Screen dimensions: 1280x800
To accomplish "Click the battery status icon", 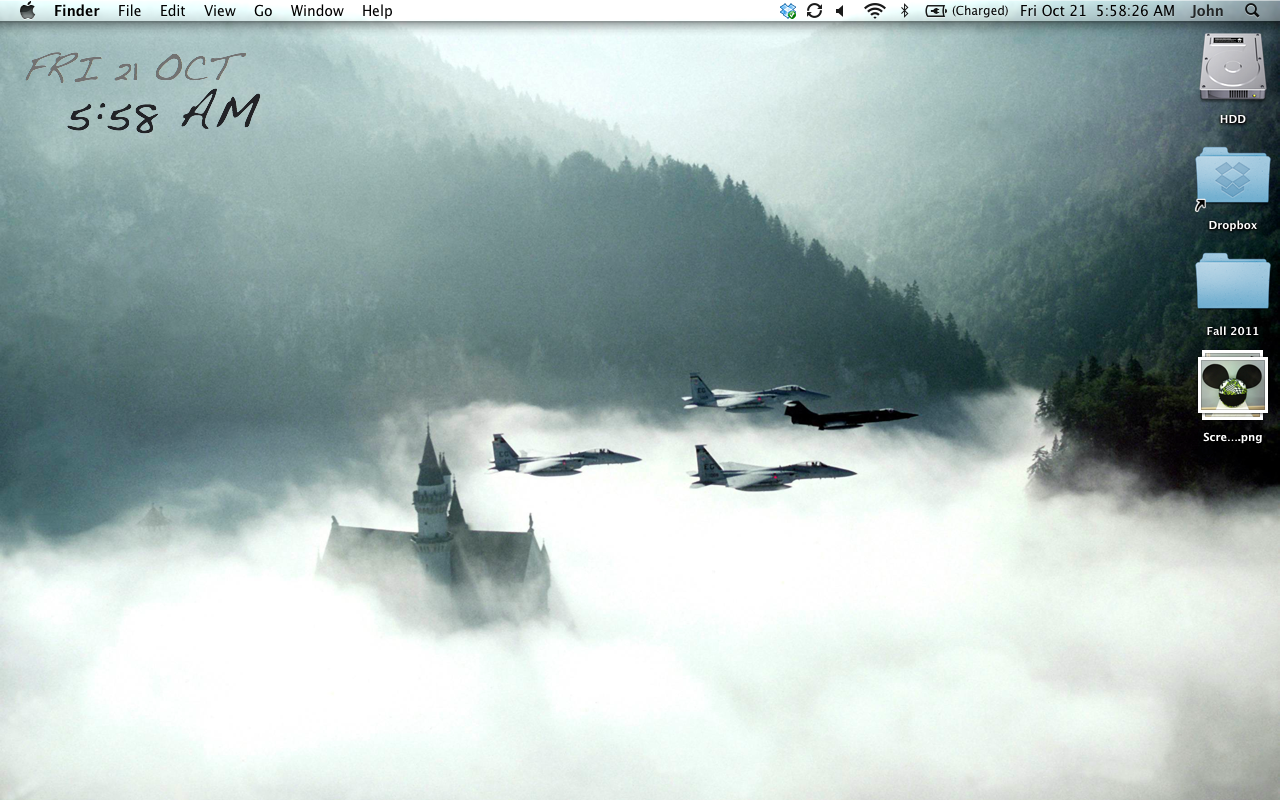I will [936, 11].
